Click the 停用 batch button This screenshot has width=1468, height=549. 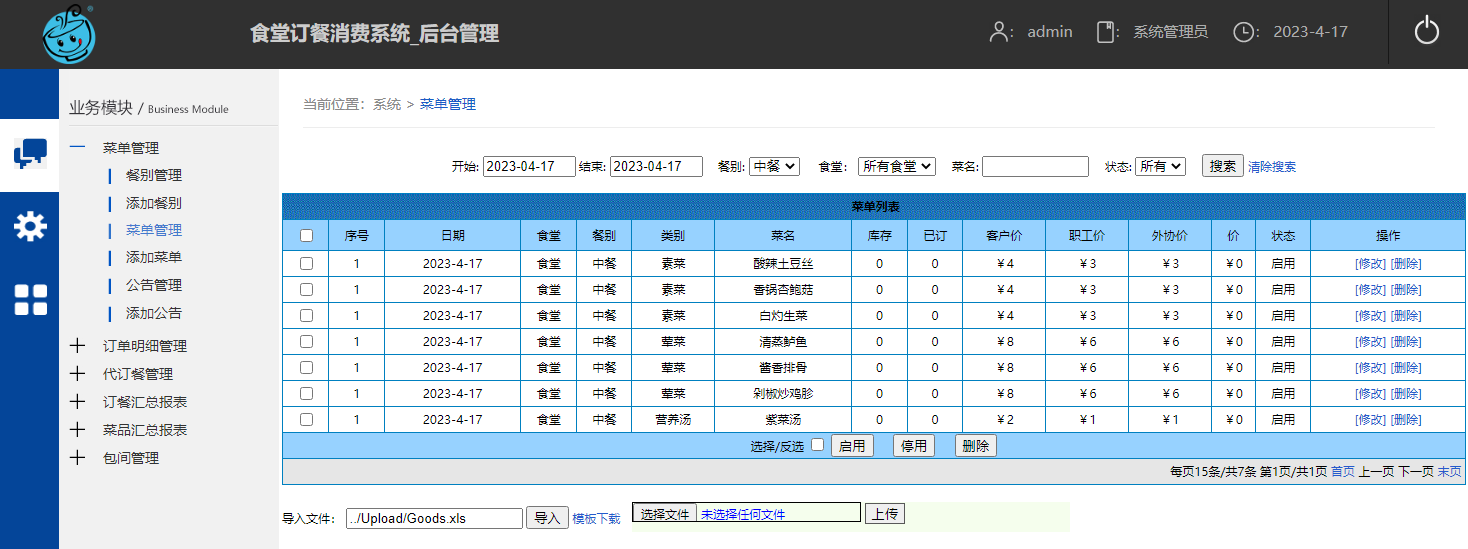(x=914, y=446)
